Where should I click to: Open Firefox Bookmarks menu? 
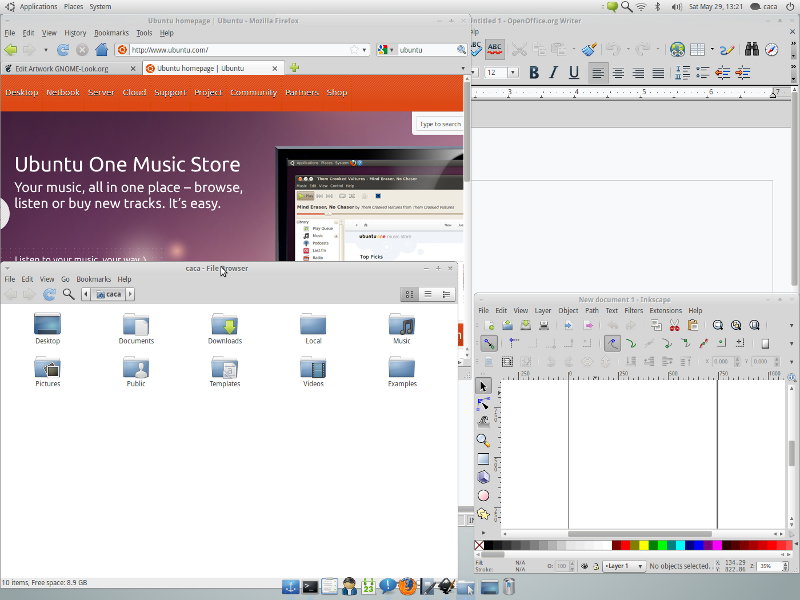coord(111,33)
